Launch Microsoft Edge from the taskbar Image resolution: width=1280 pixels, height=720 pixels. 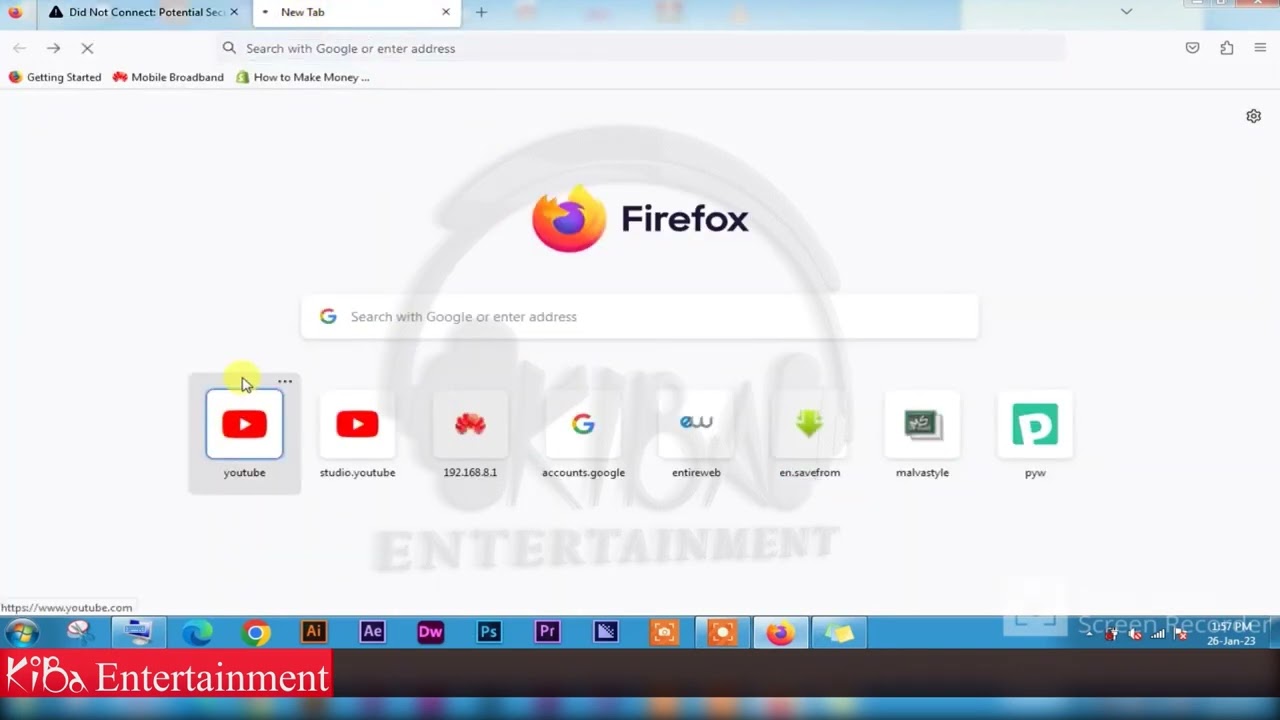click(197, 632)
